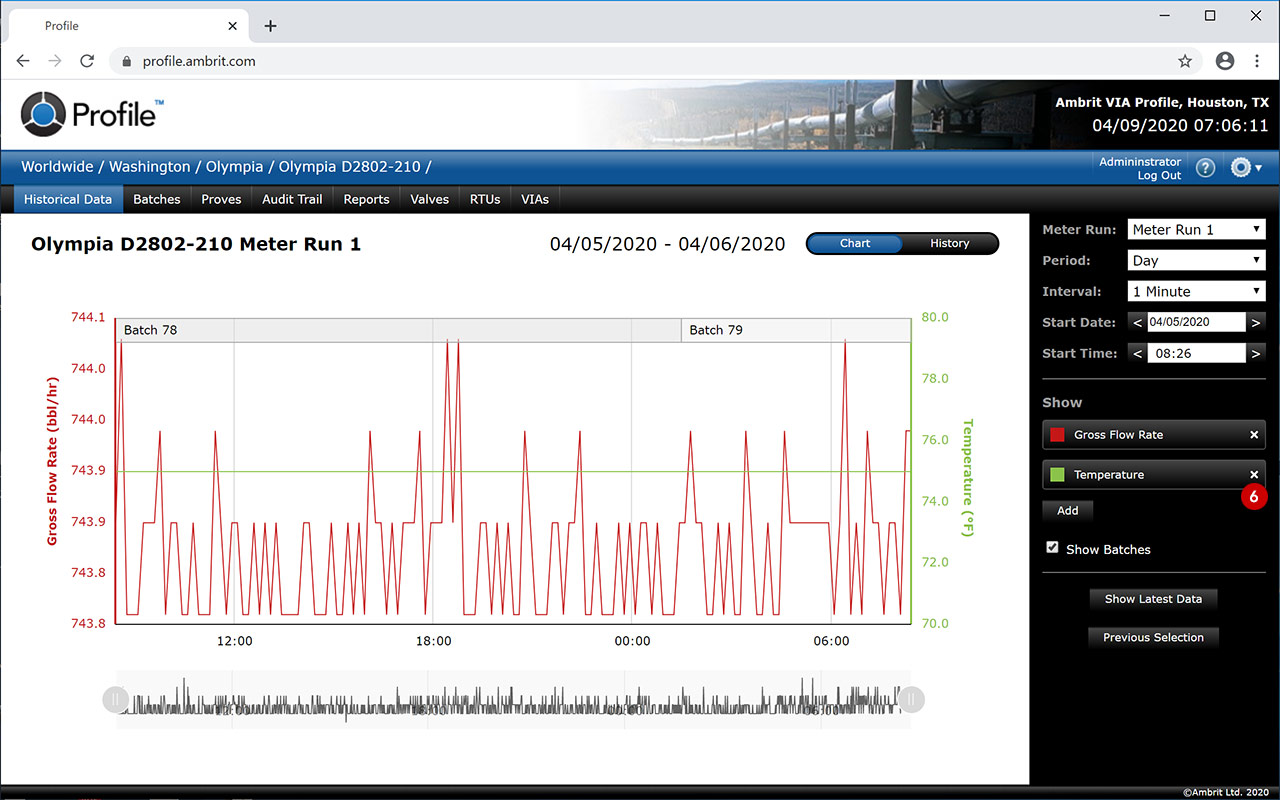Open the Interval dropdown
This screenshot has width=1280, height=800.
1196,291
